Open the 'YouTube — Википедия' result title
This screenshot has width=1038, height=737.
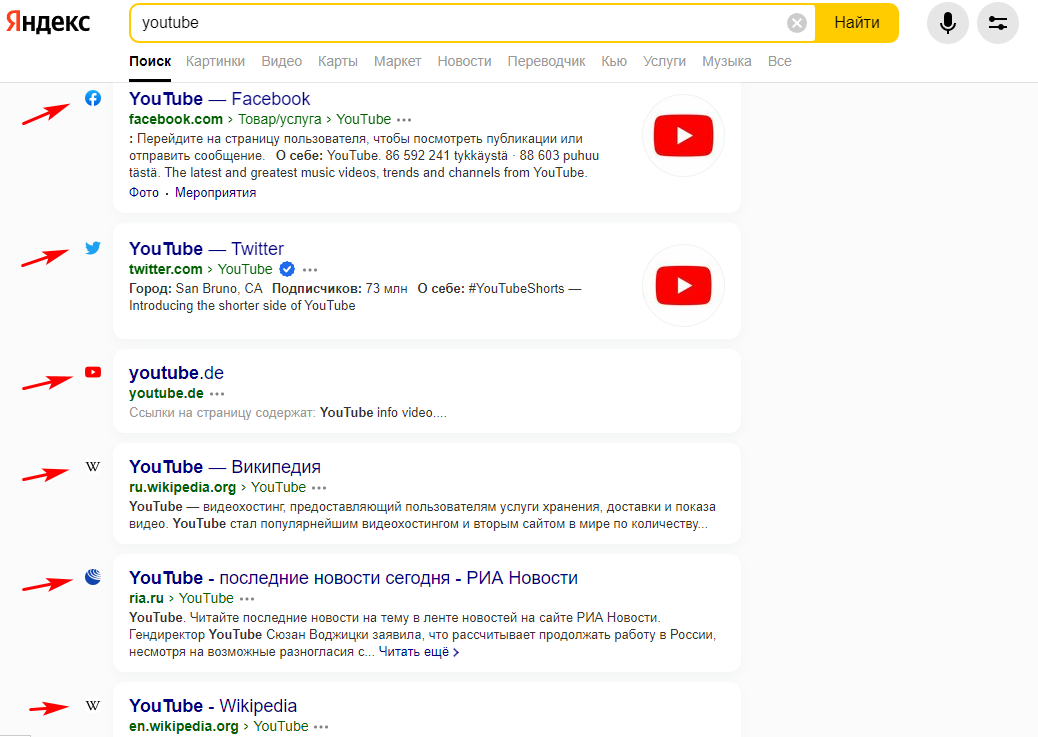click(x=224, y=466)
